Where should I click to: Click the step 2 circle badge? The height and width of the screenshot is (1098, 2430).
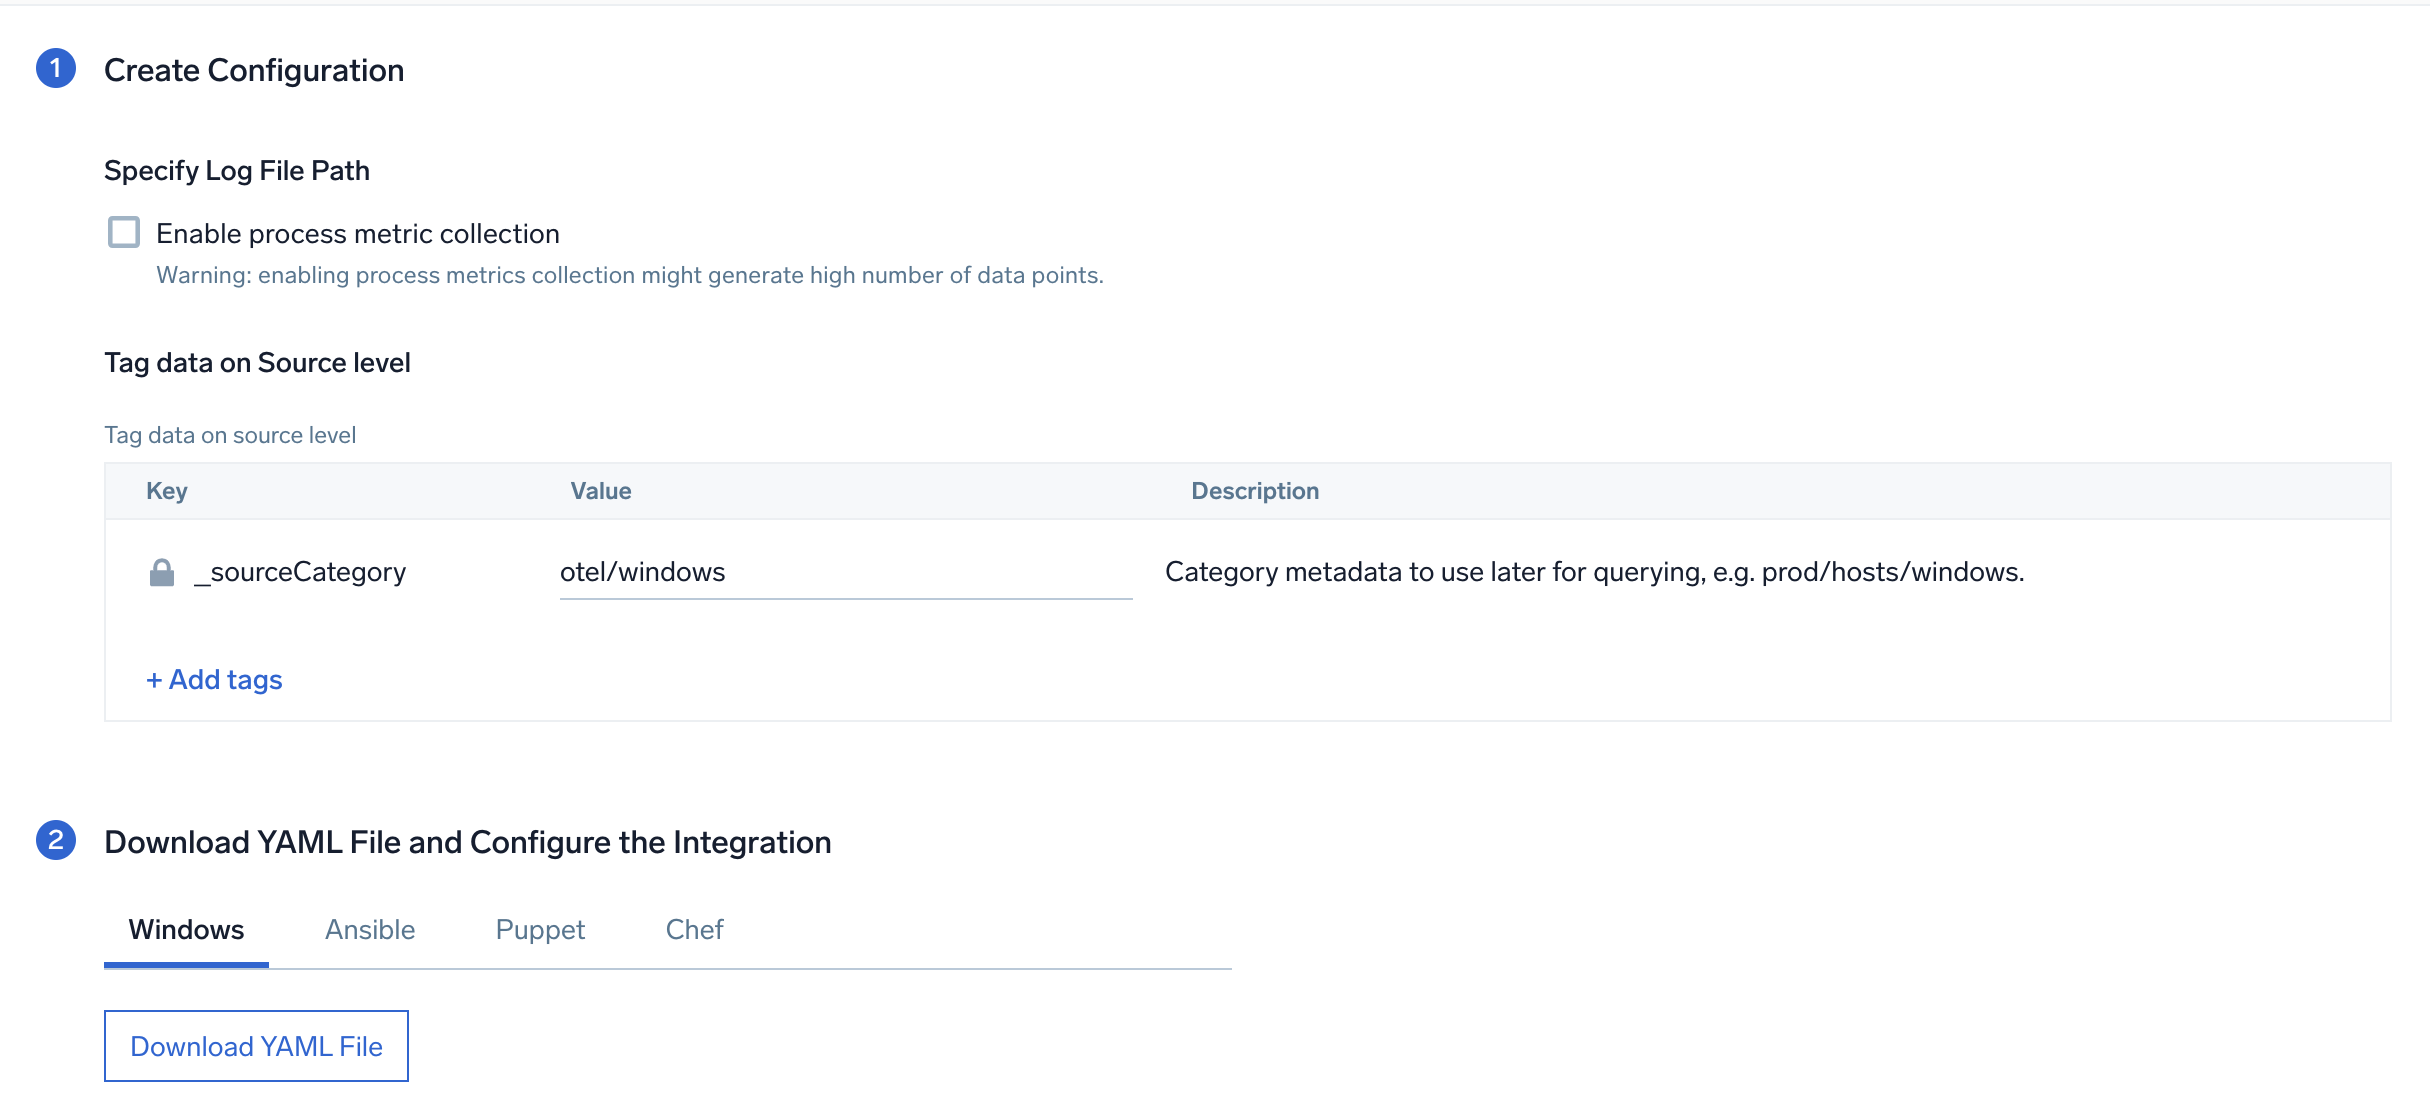(x=56, y=840)
